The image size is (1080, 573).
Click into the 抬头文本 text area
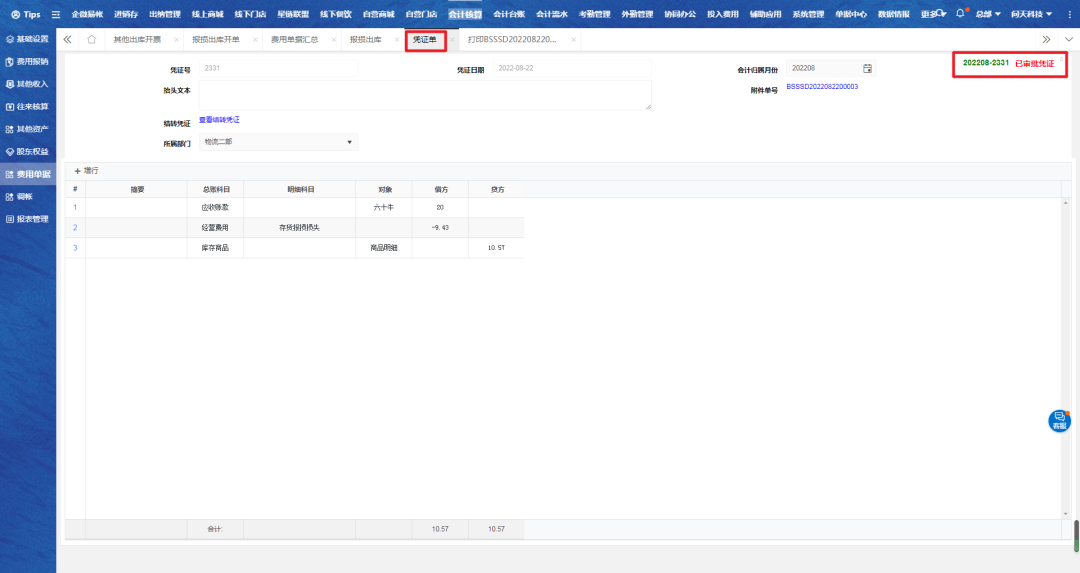coord(425,95)
